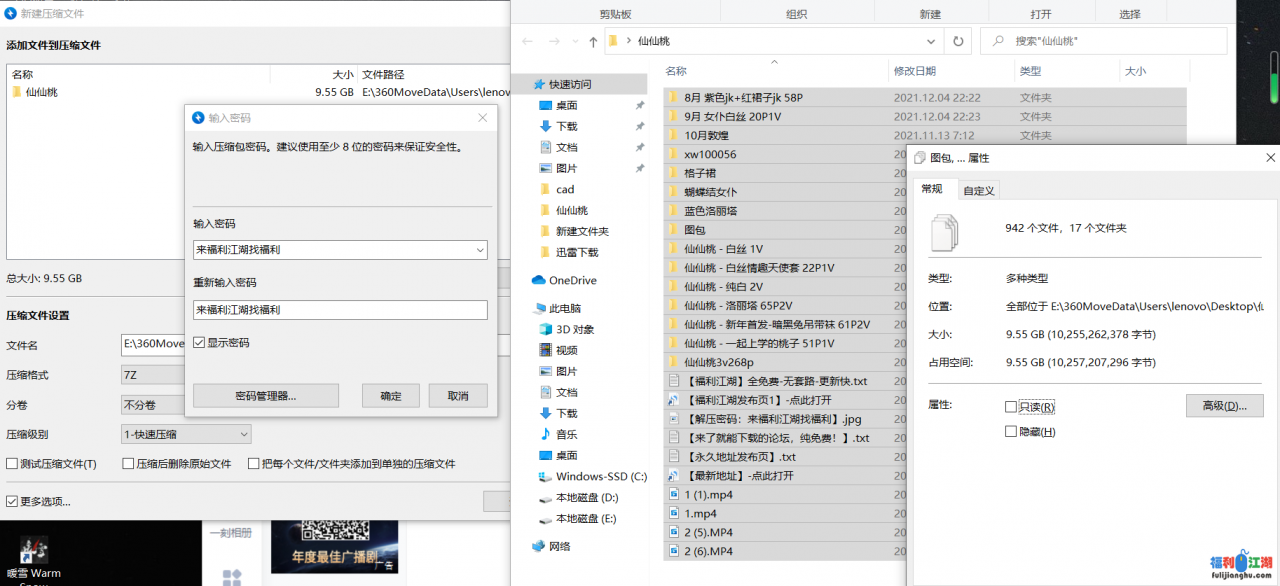Screen dimensions: 1280x586
Task: Click the refresh icon beside the address bar
Action: [x=958, y=41]
